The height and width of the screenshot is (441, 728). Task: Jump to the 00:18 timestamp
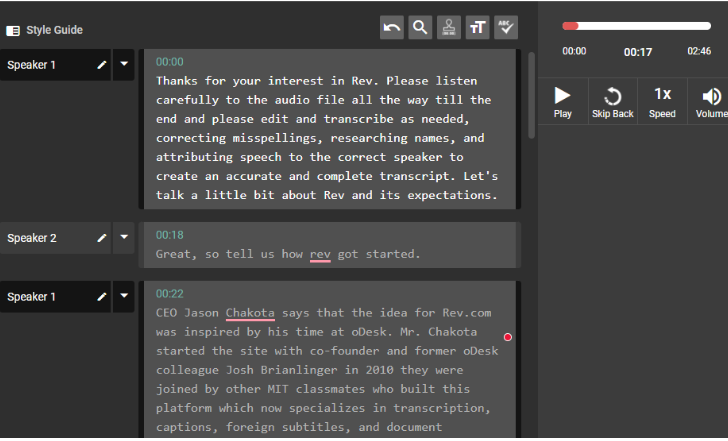coord(169,235)
